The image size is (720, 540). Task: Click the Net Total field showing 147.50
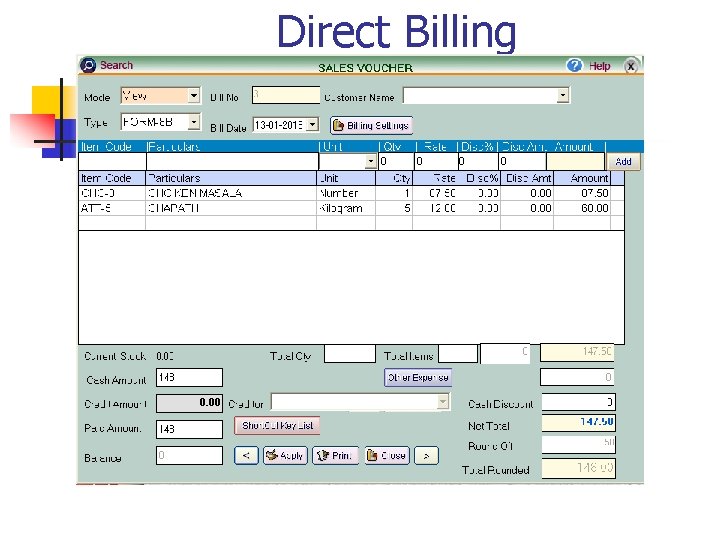click(x=578, y=422)
